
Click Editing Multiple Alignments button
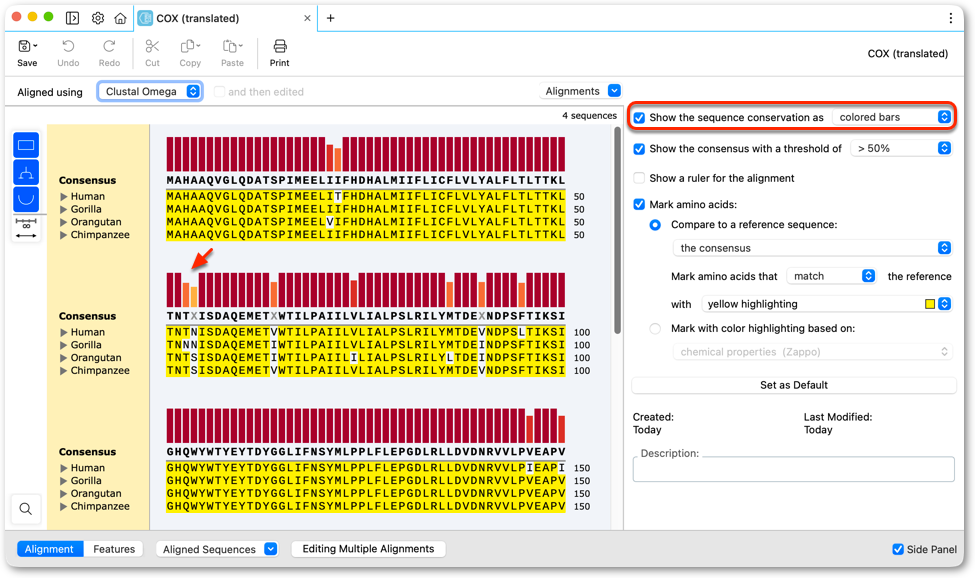pos(368,549)
